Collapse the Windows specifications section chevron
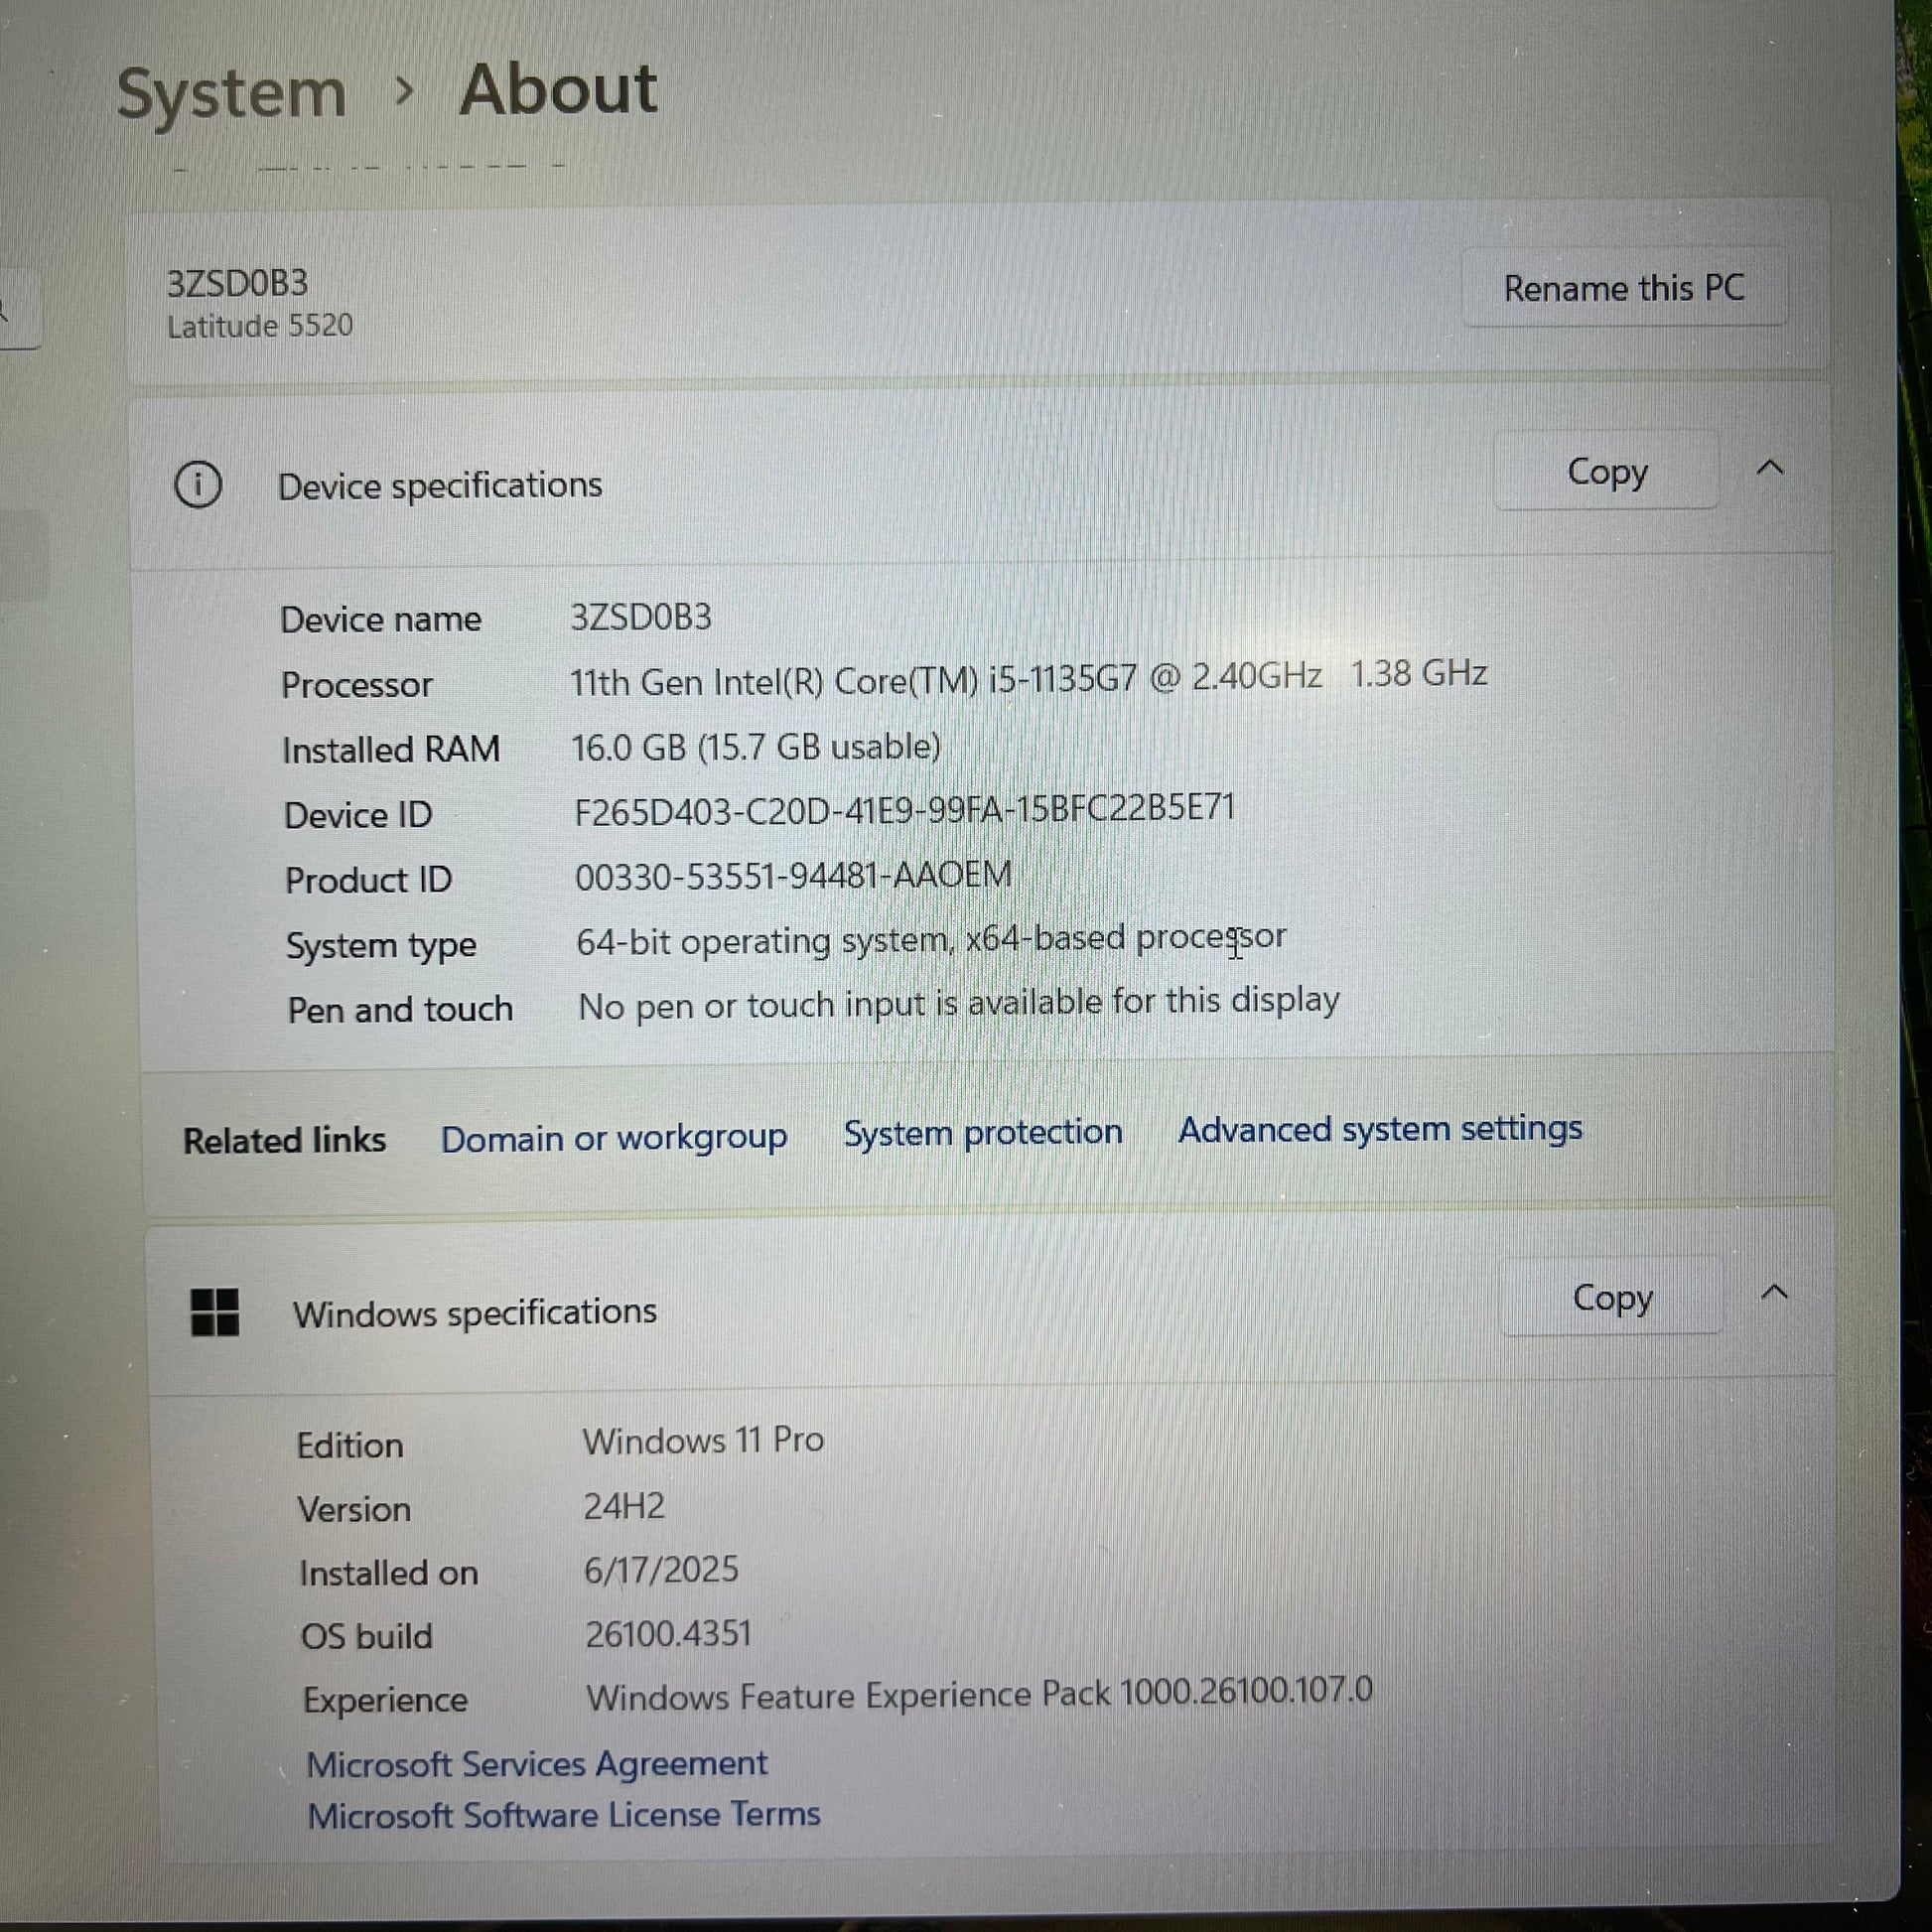The image size is (1932, 1932). point(1773,1292)
